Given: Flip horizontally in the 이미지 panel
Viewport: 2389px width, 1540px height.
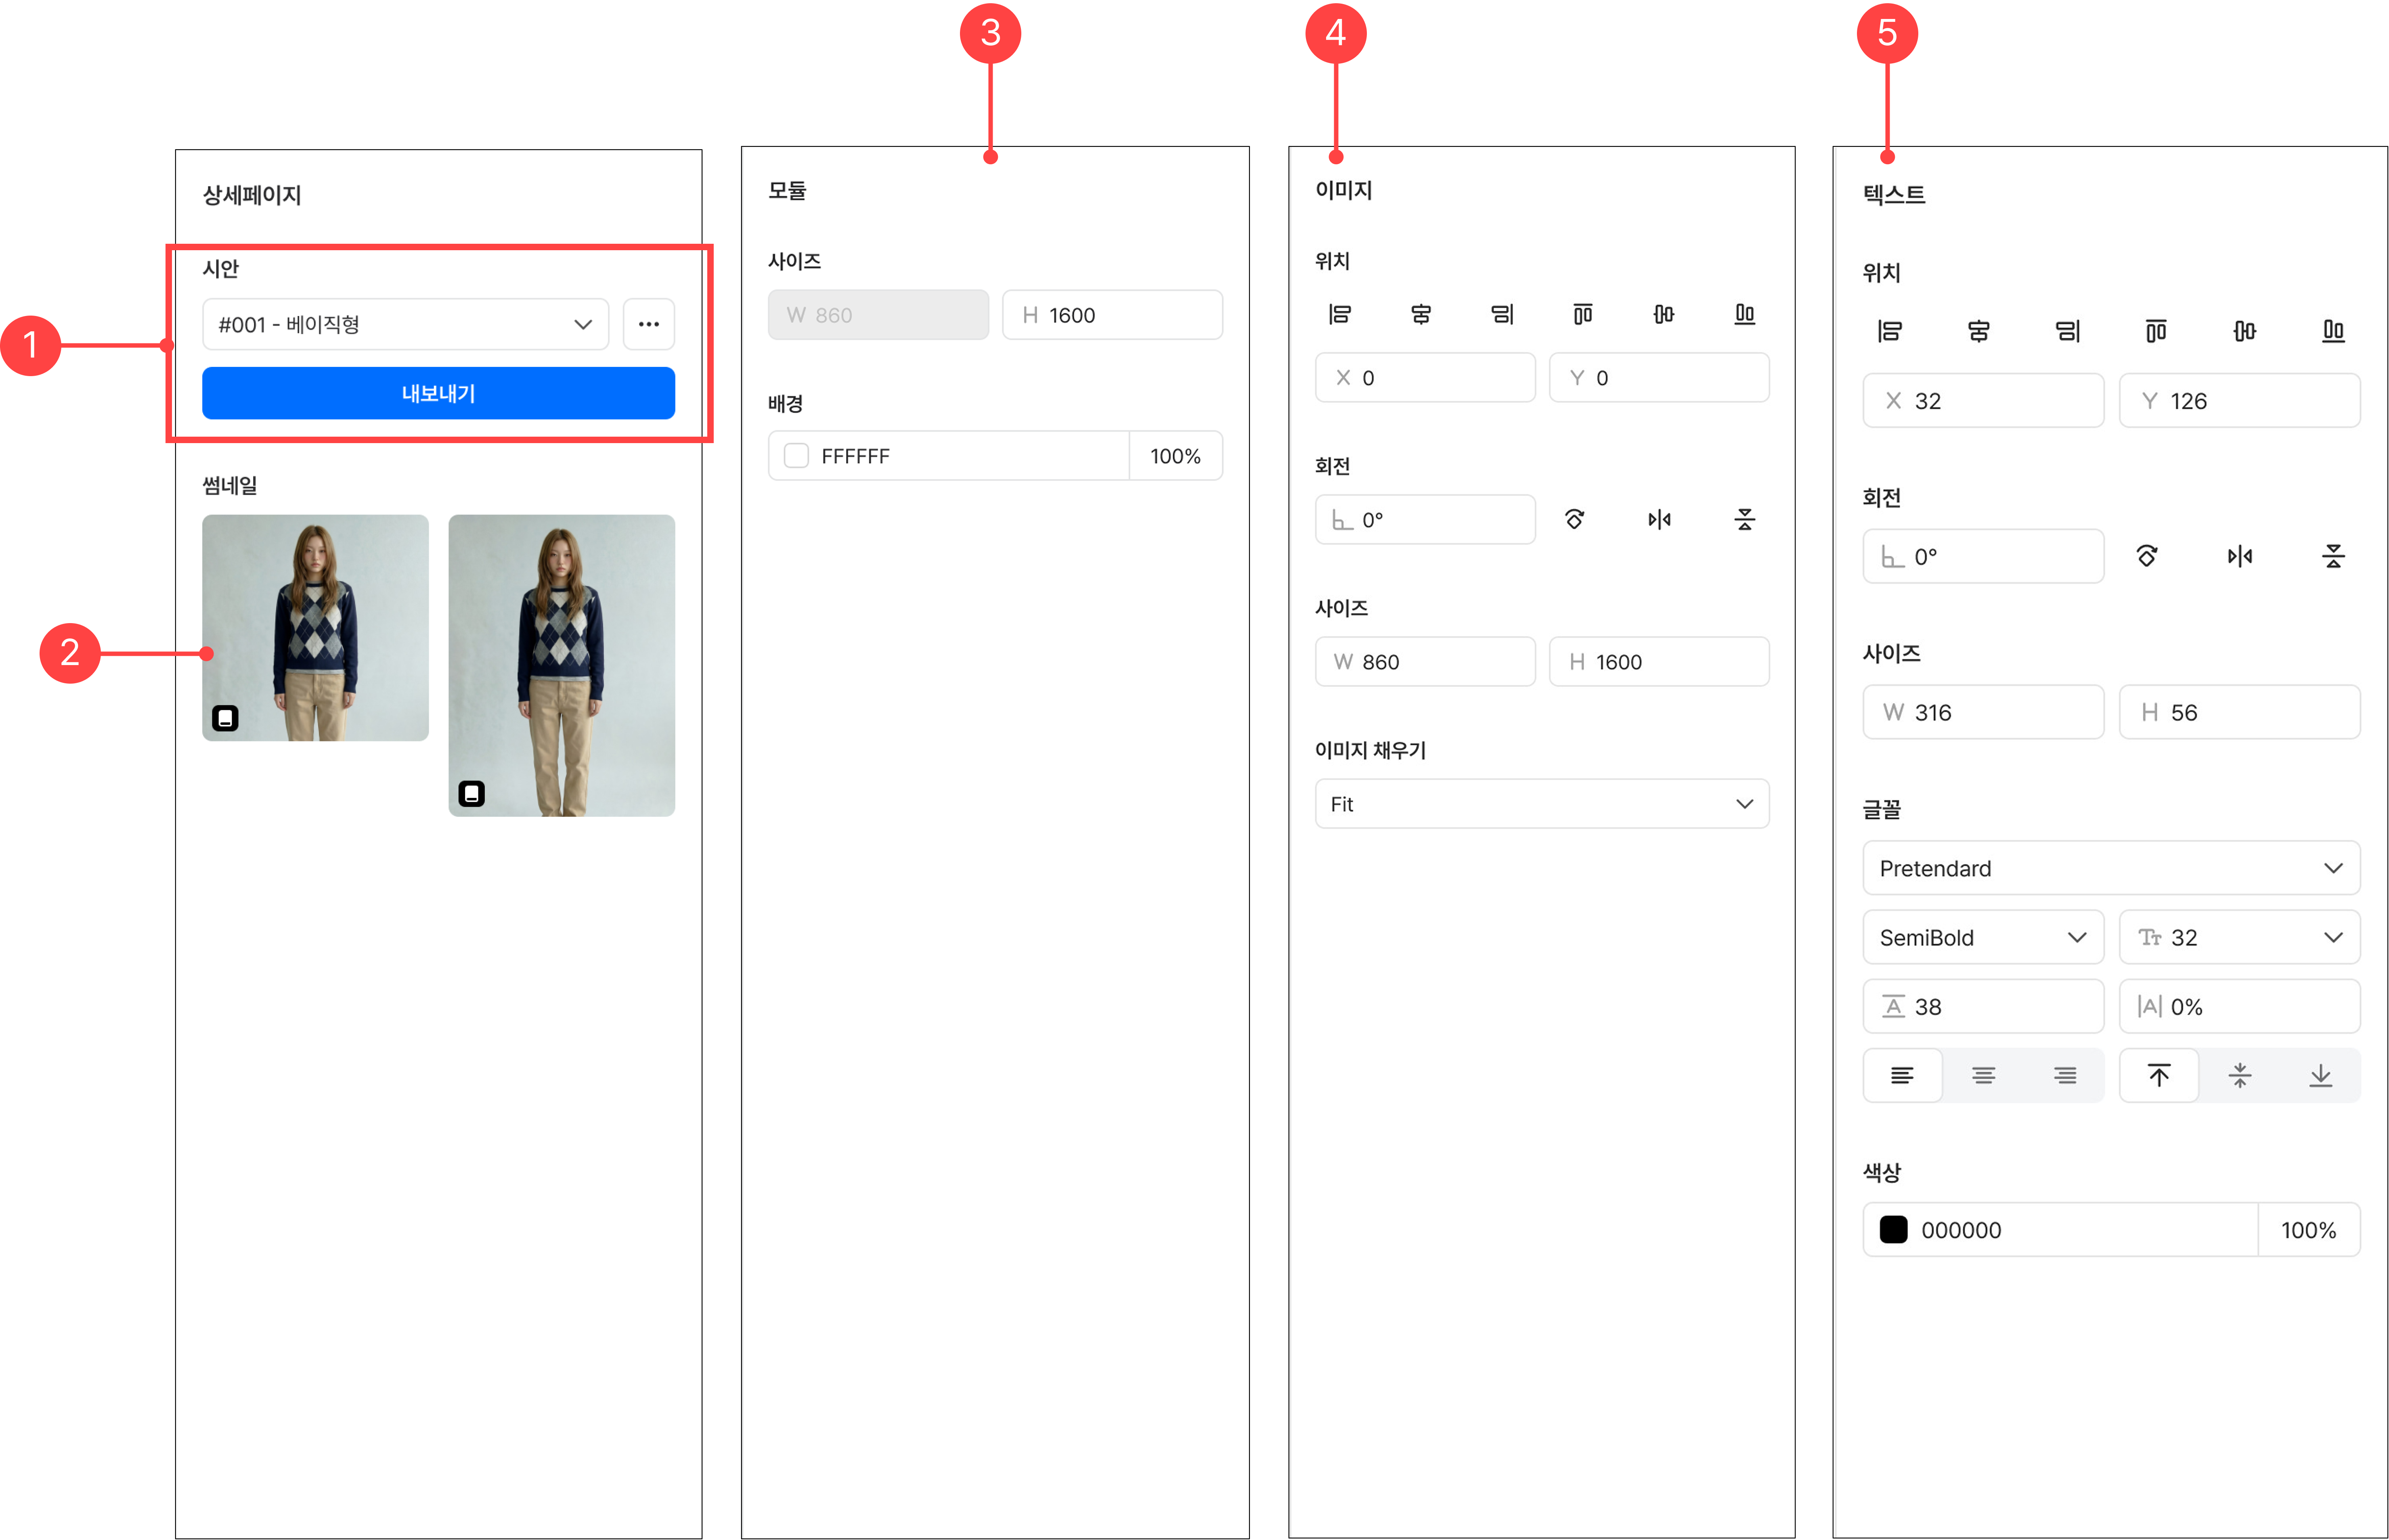Looking at the screenshot, I should 1660,519.
